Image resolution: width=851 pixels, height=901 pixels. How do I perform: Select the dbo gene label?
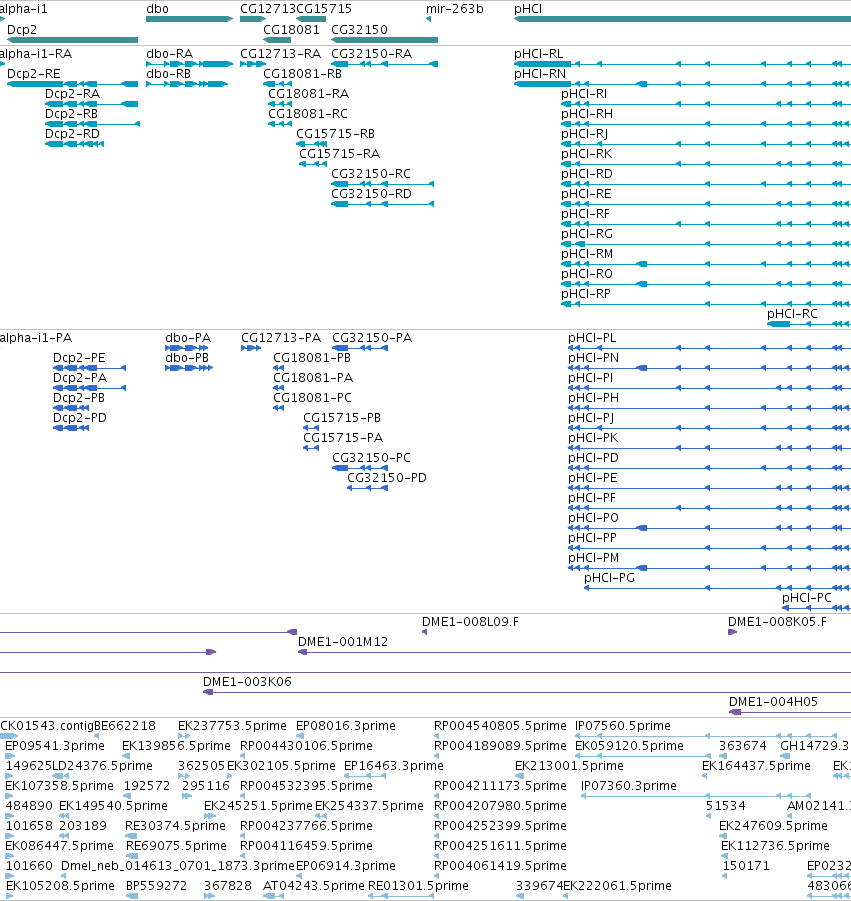(157, 9)
